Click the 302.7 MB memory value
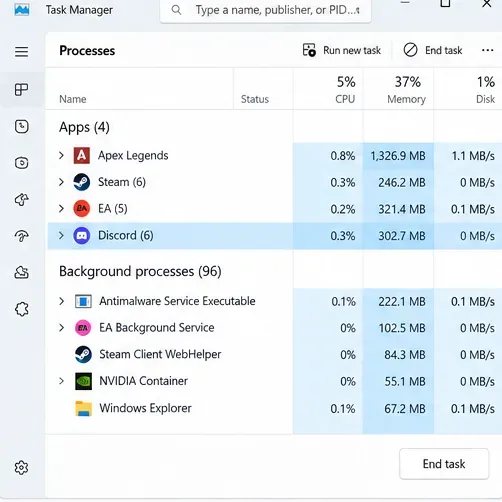 [x=402, y=236]
